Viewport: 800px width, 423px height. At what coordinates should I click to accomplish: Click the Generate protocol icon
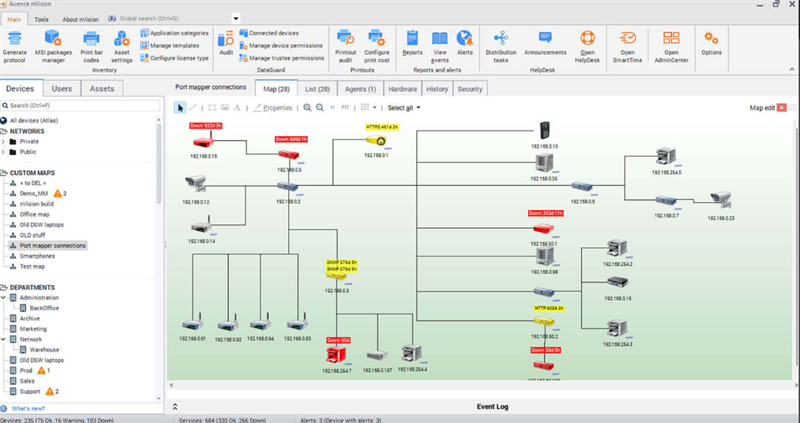click(x=15, y=39)
